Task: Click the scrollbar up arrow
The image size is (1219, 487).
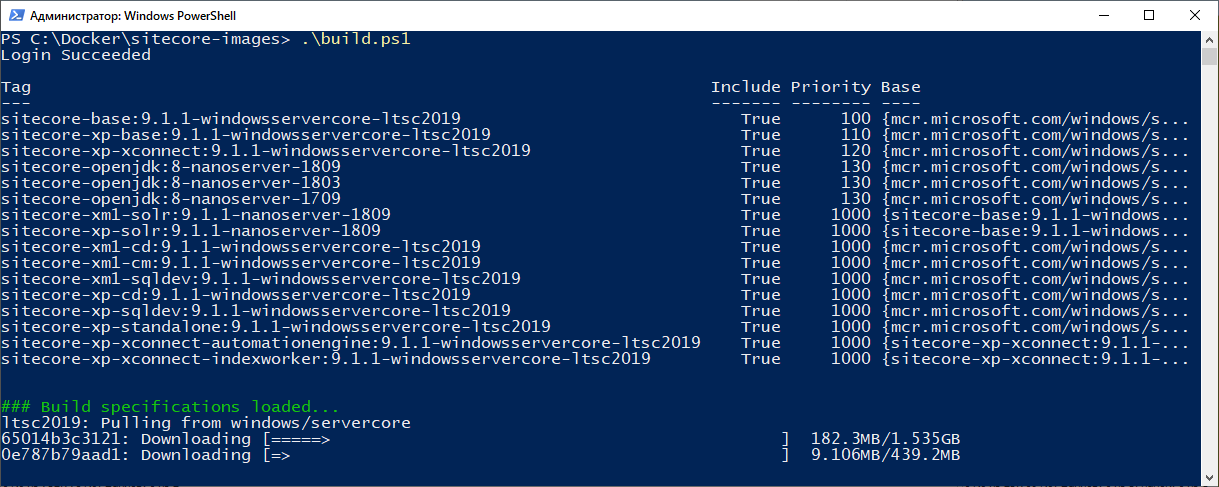Action: (x=1209, y=40)
